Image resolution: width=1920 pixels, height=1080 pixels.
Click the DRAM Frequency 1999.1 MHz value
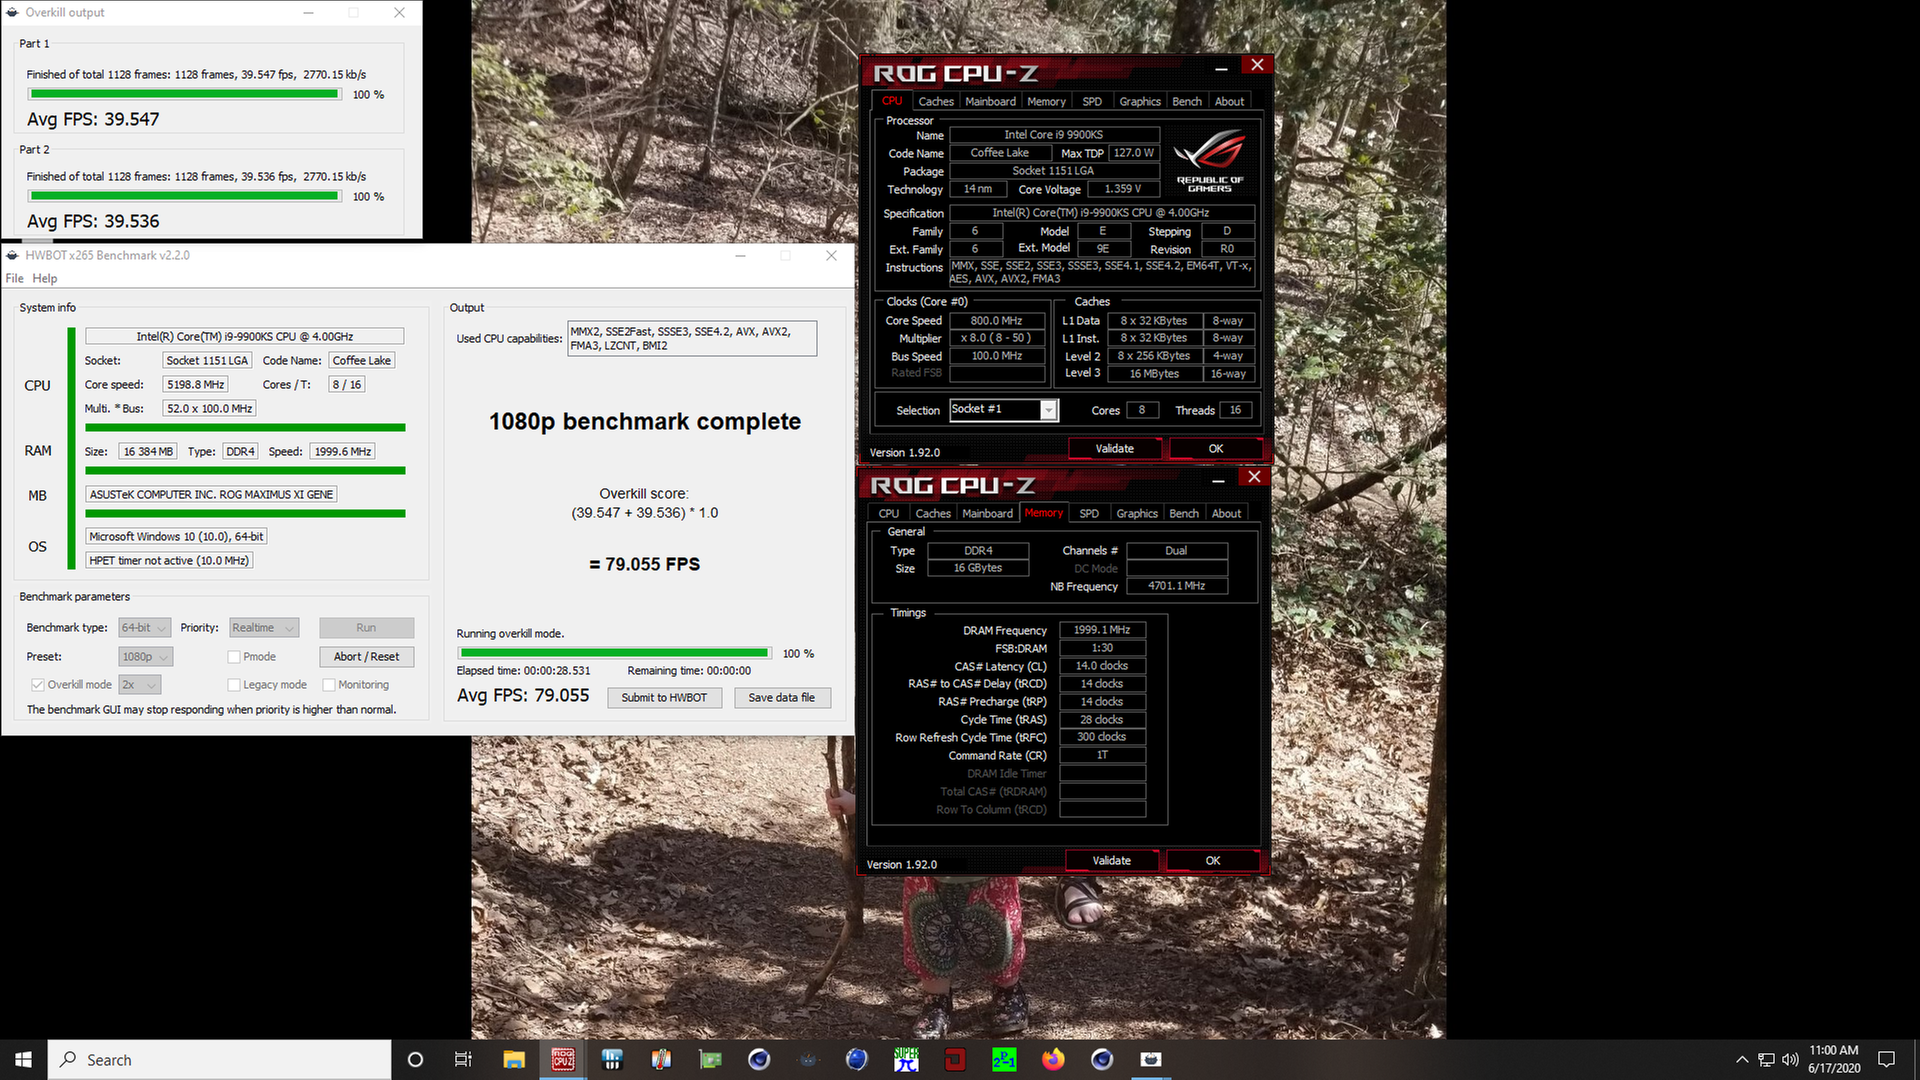[1102, 630]
